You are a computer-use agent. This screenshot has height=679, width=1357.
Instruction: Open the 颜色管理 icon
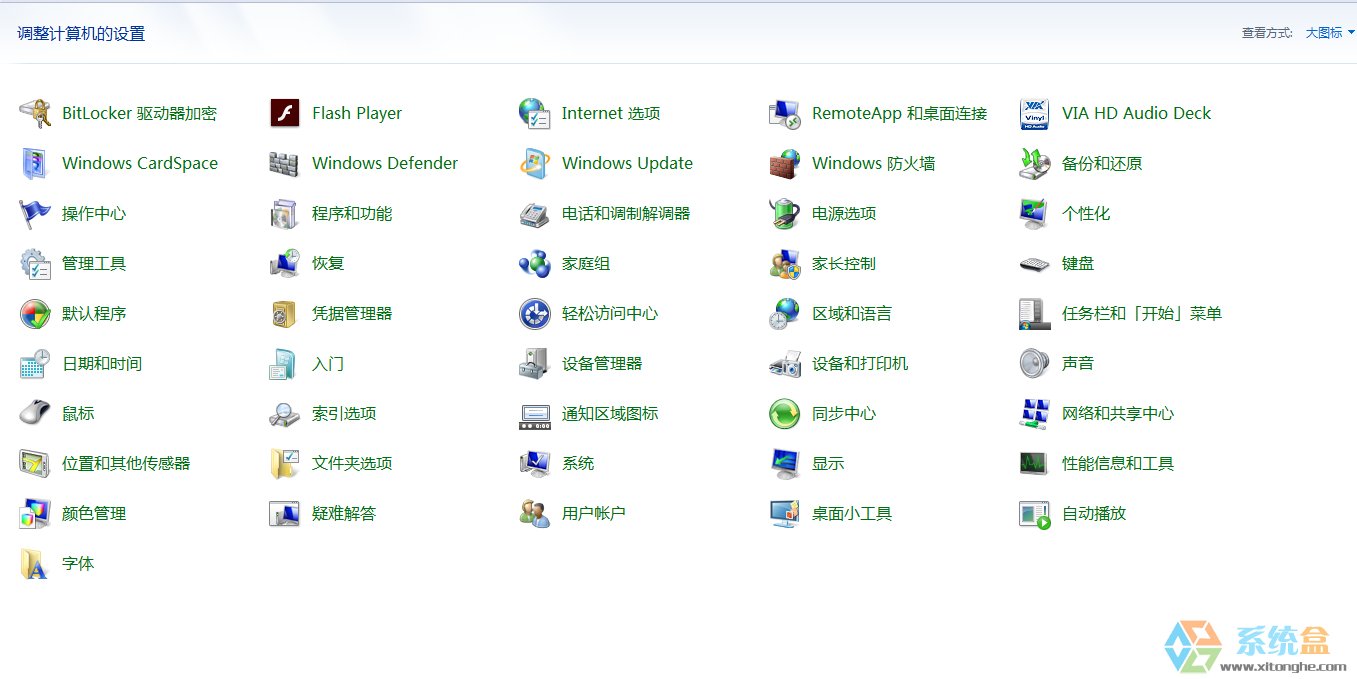tap(35, 514)
